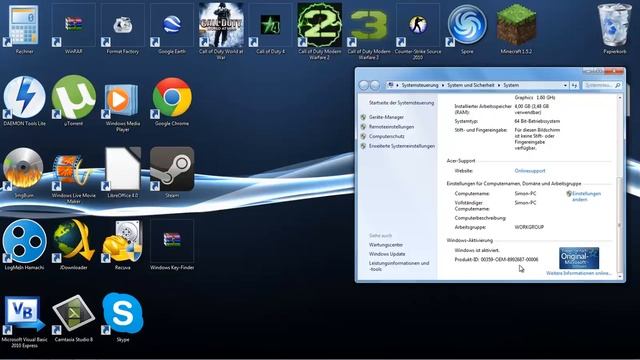
Task: Go to Startseite der Systemsteuerung
Action: 401,103
